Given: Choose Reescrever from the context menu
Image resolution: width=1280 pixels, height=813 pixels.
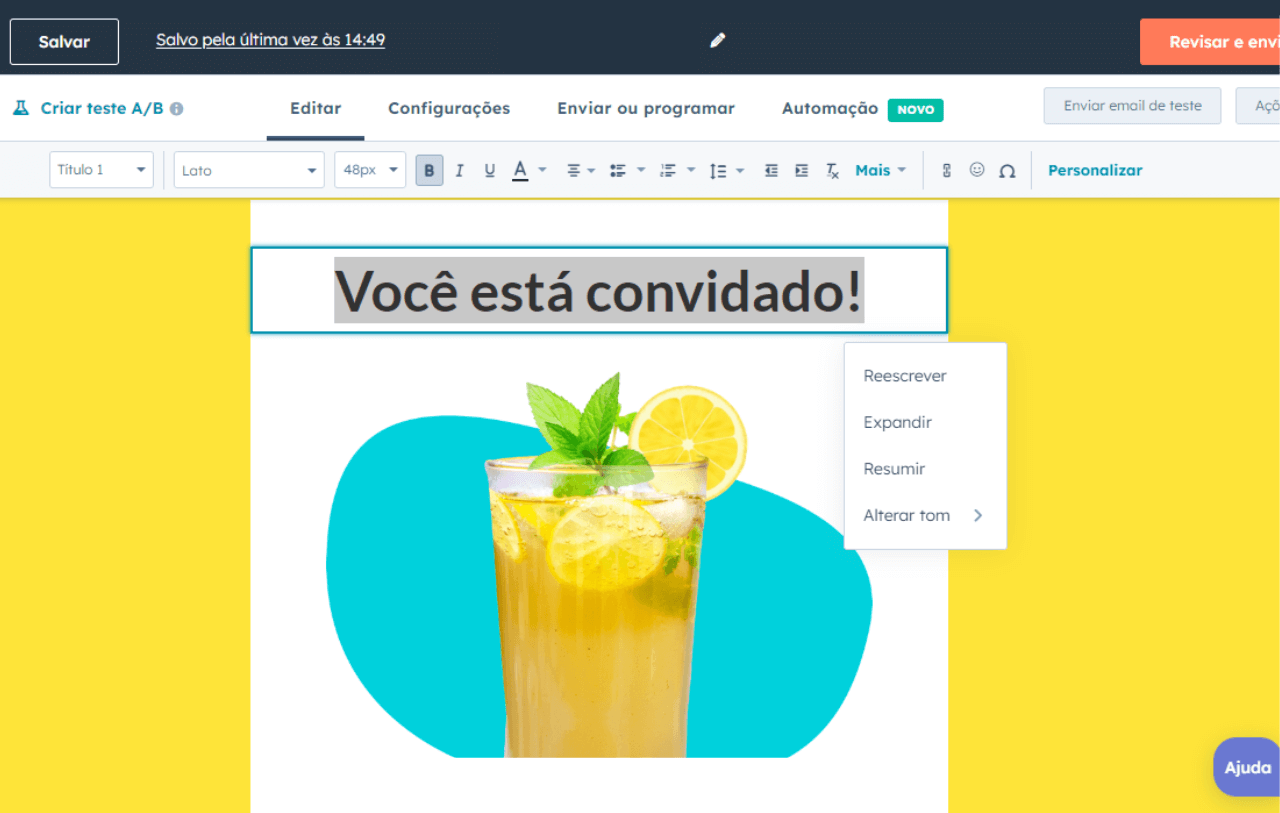Looking at the screenshot, I should click(x=905, y=376).
